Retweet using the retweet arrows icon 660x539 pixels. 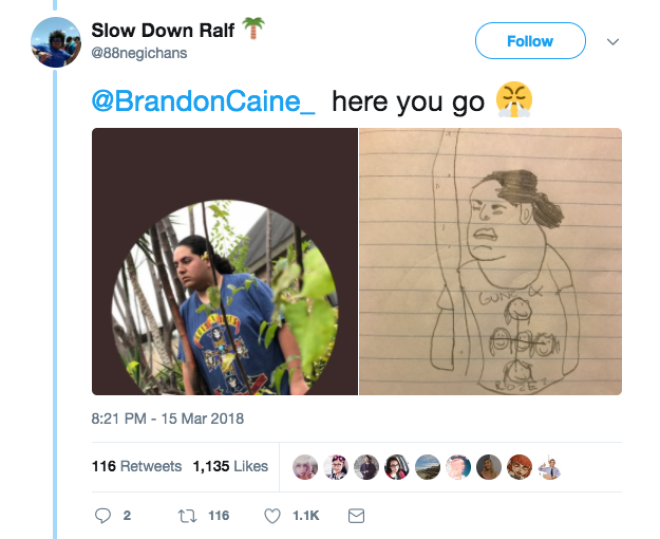tap(187, 516)
